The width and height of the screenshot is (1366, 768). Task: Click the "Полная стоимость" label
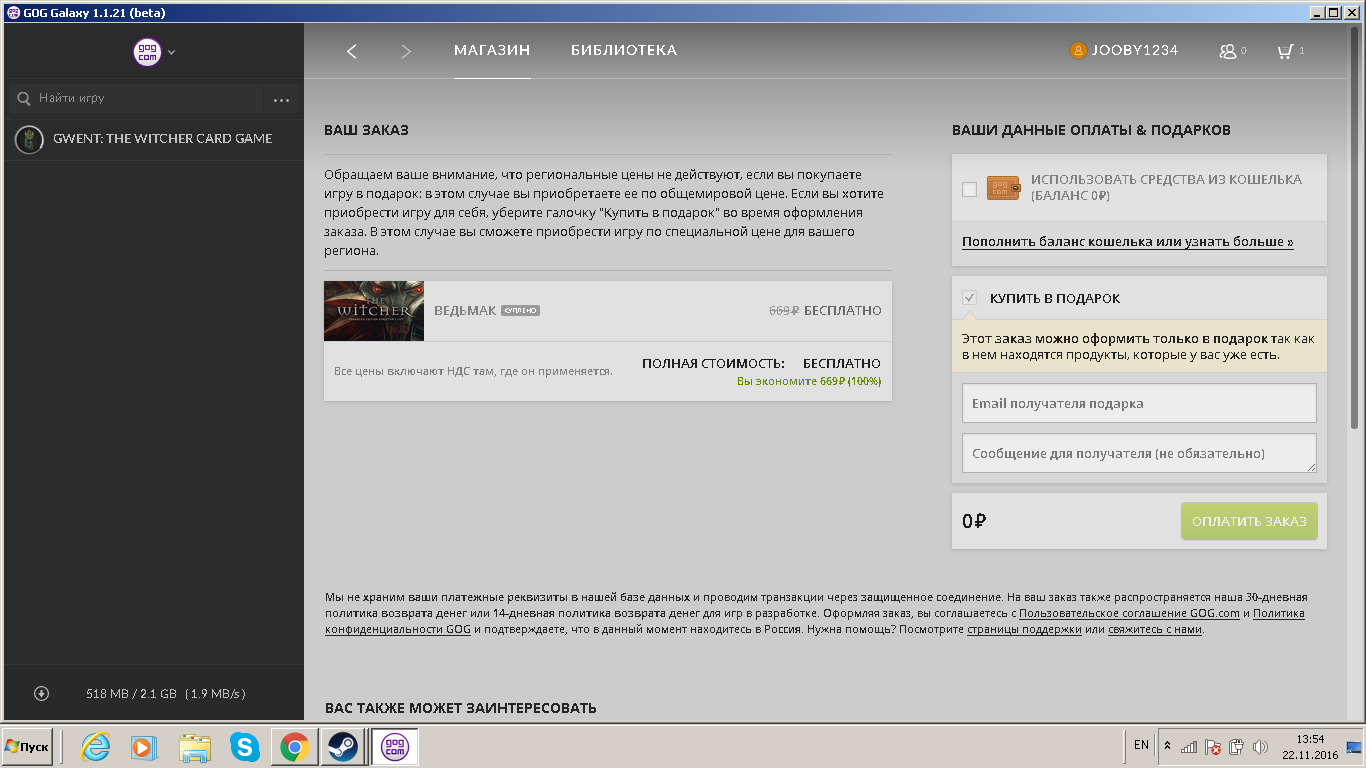coord(713,363)
